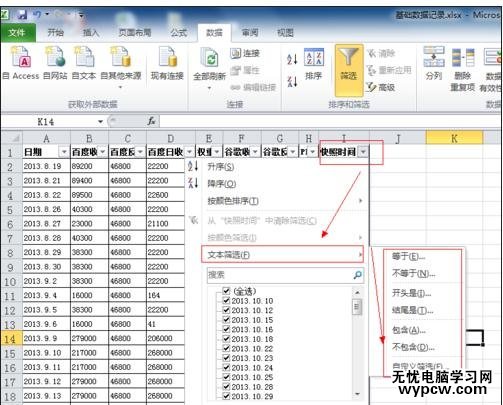
Task: Toggle the Filter funnel button
Action: 349,70
